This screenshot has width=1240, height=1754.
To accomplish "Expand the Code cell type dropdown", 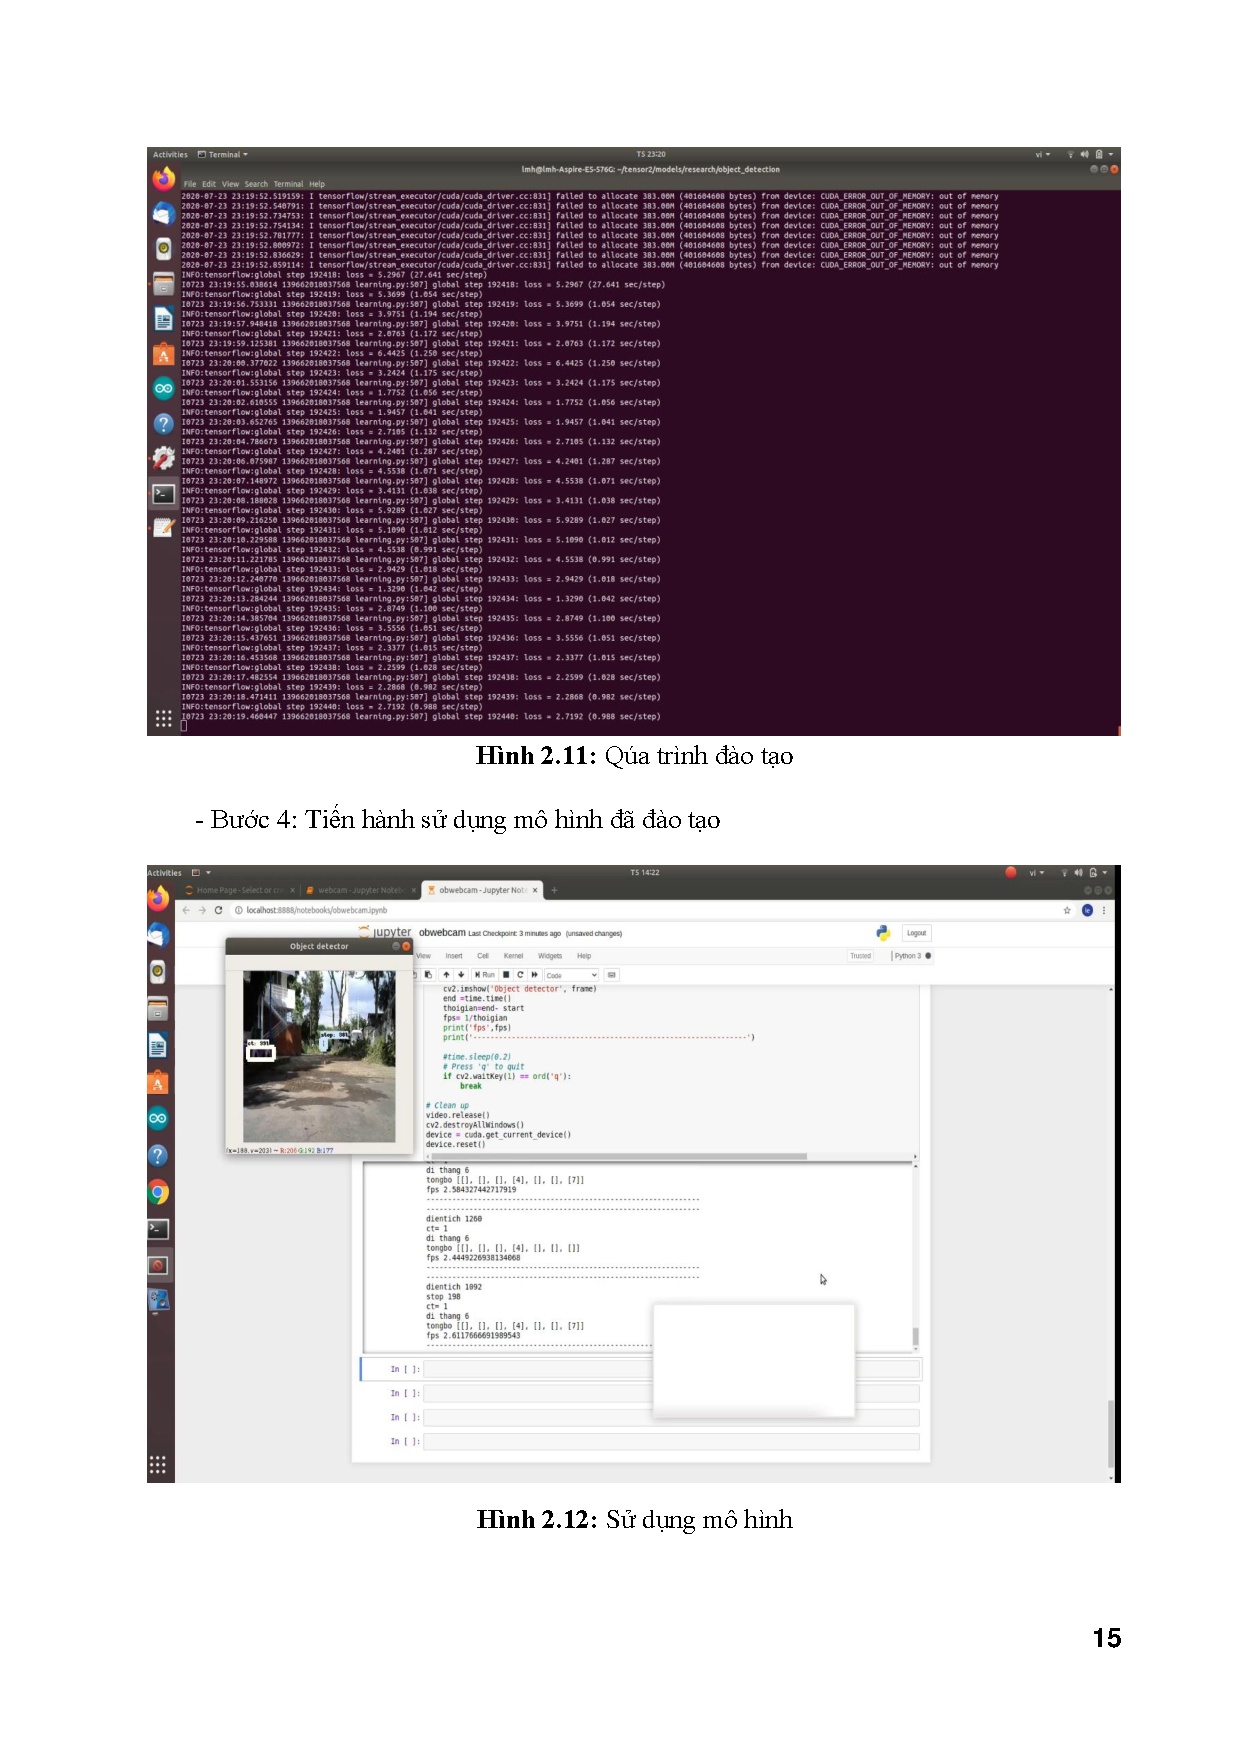I will [x=571, y=975].
